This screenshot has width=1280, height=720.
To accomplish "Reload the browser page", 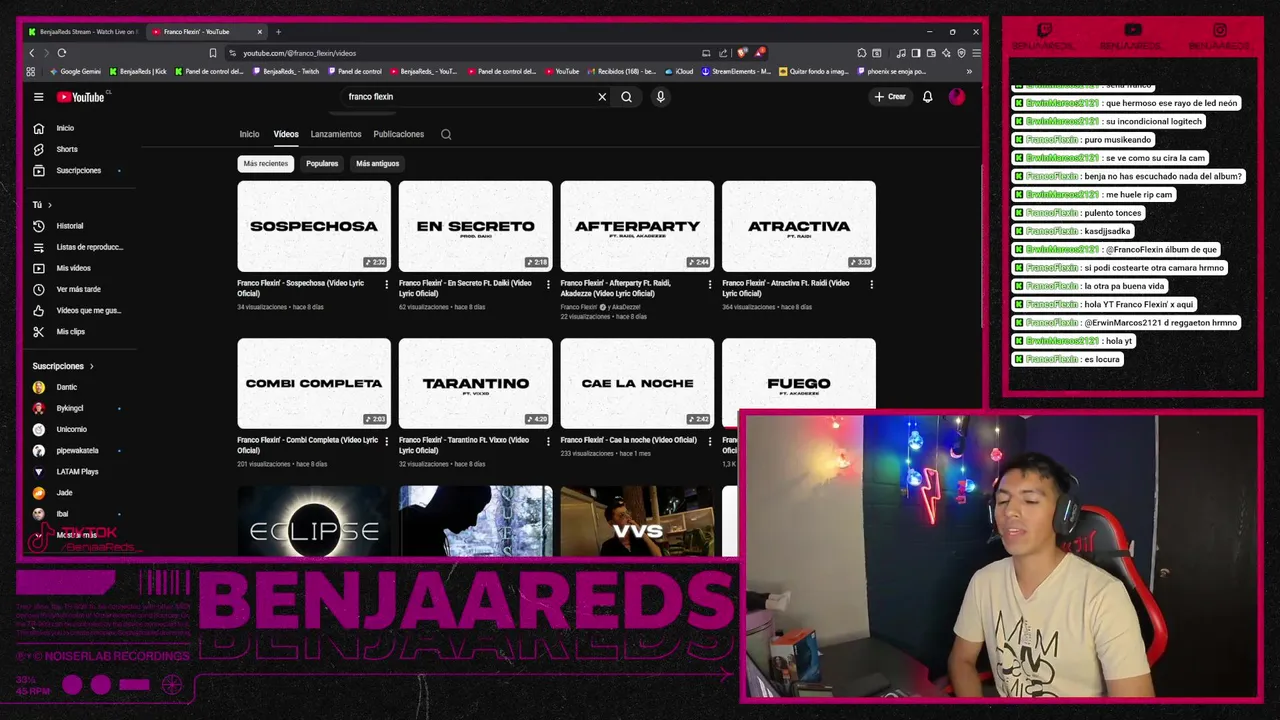I will [x=62, y=53].
